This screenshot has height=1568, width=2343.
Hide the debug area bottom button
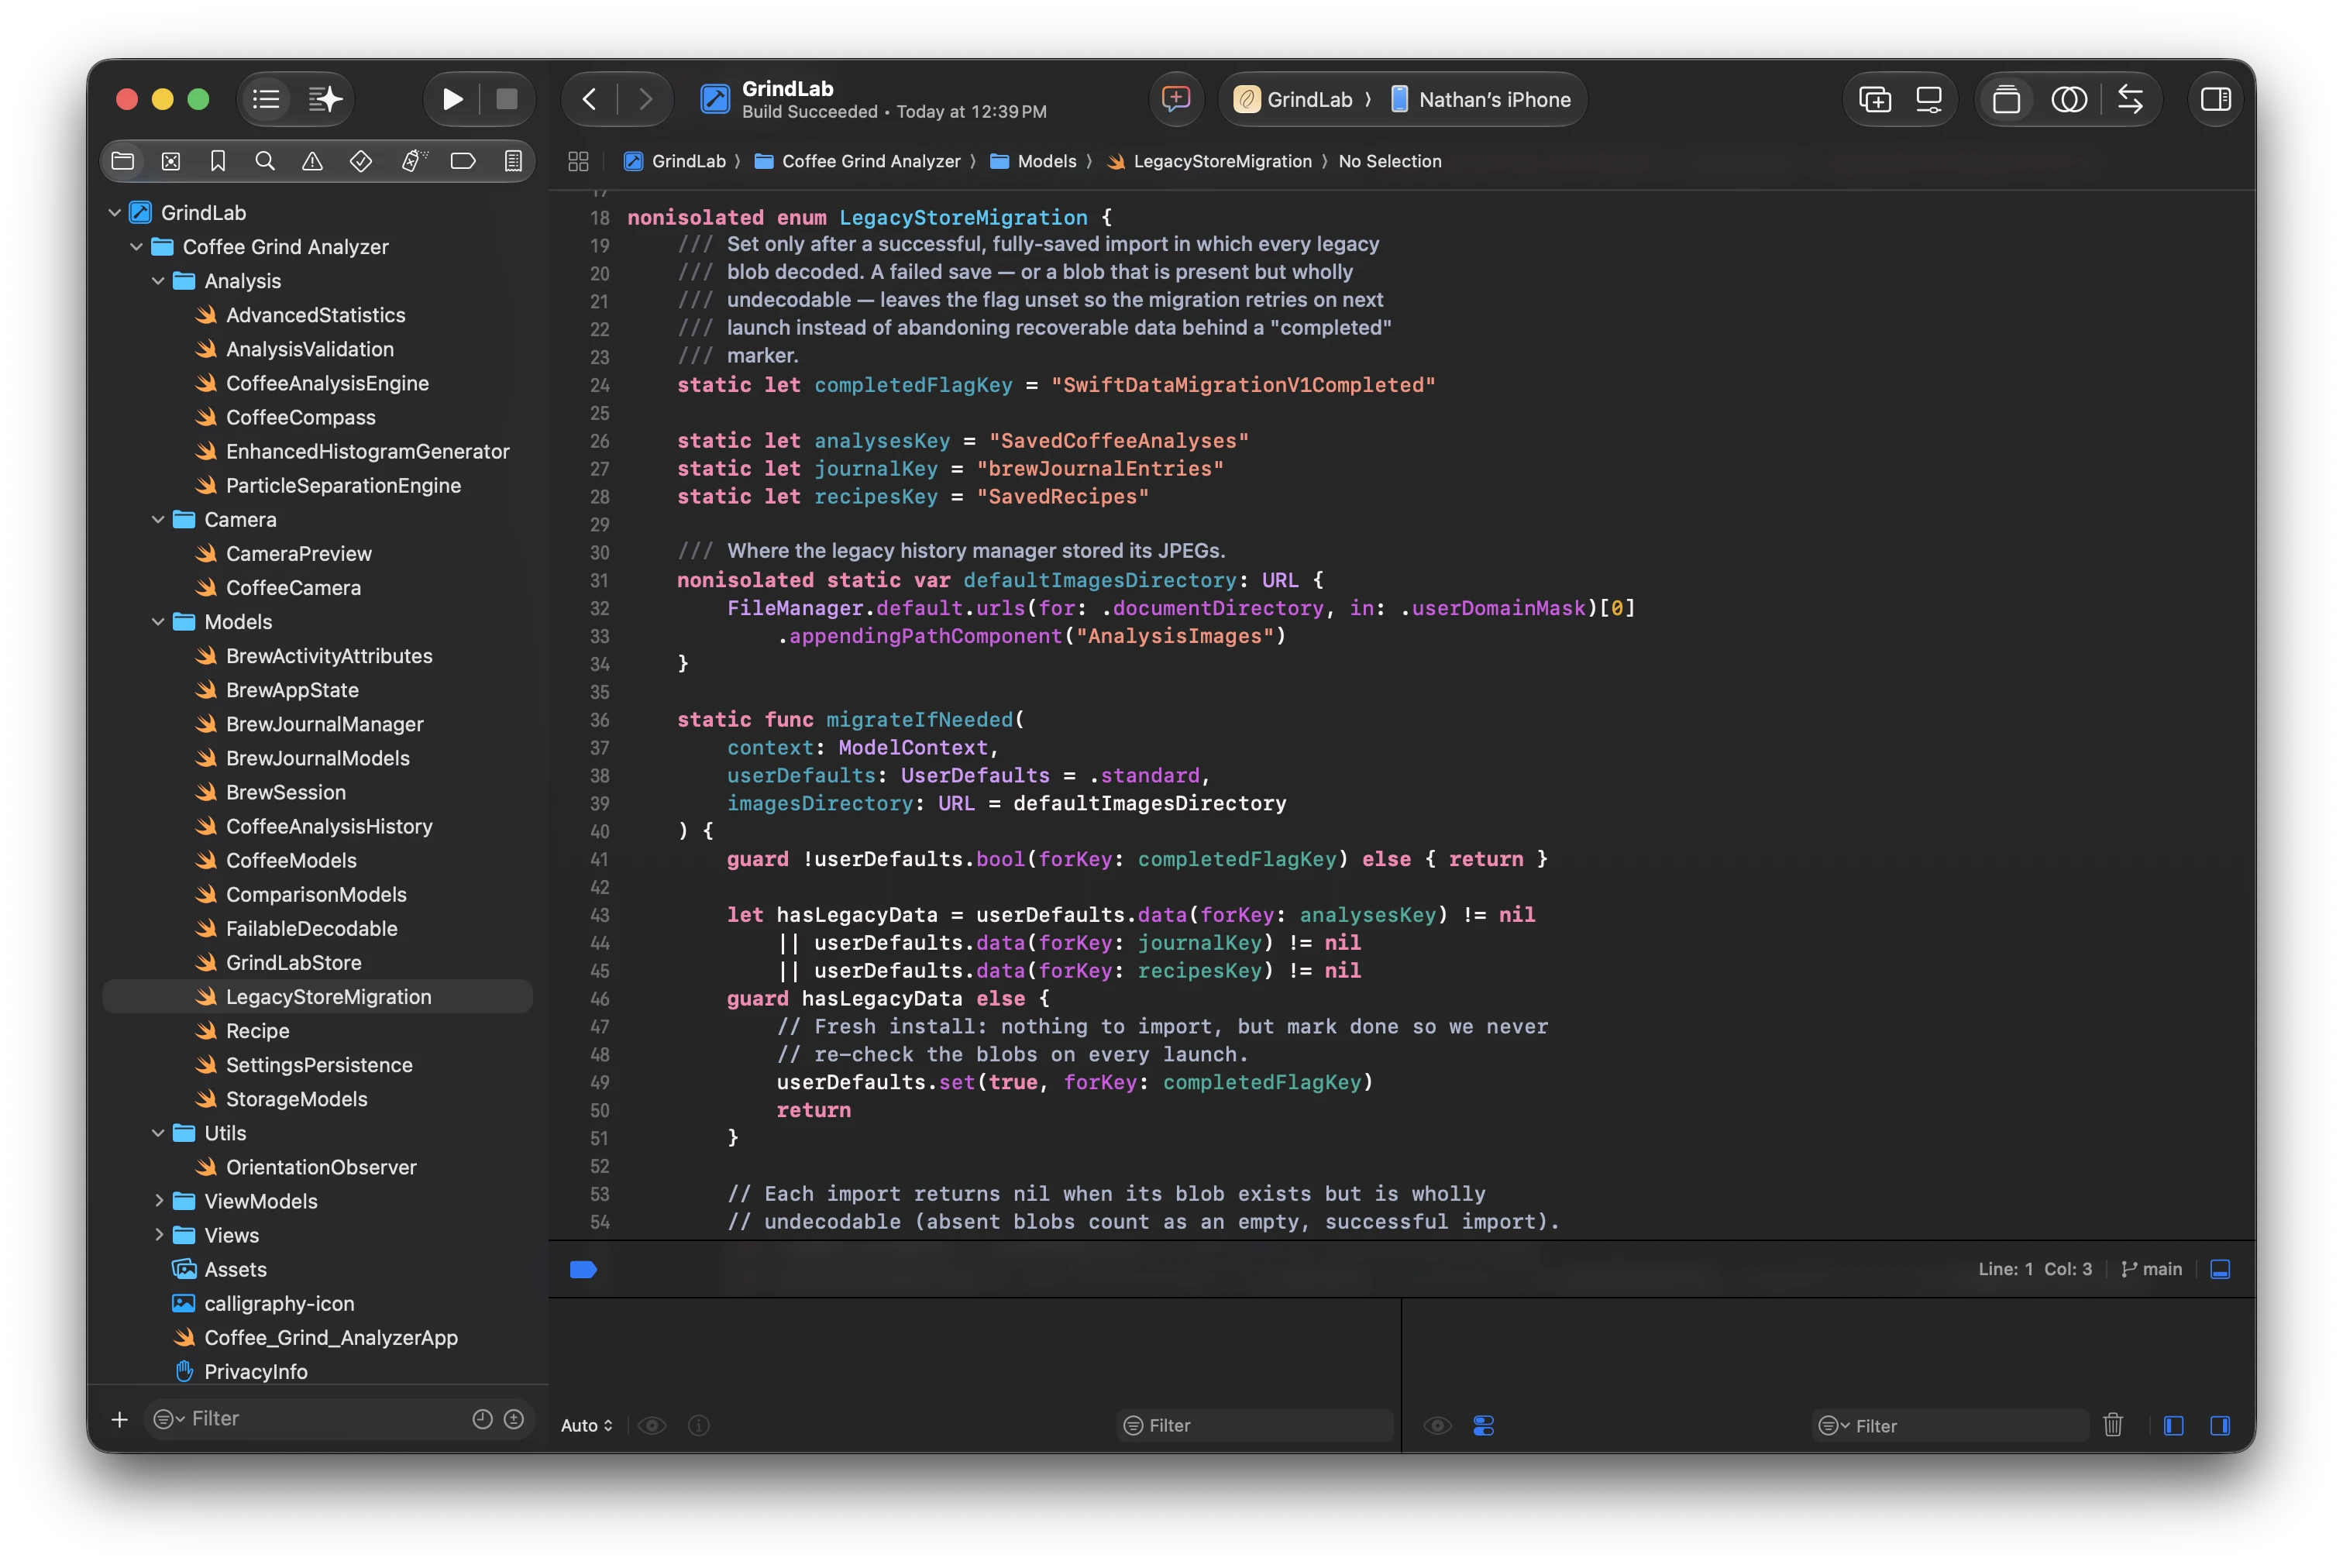(x=2220, y=1269)
